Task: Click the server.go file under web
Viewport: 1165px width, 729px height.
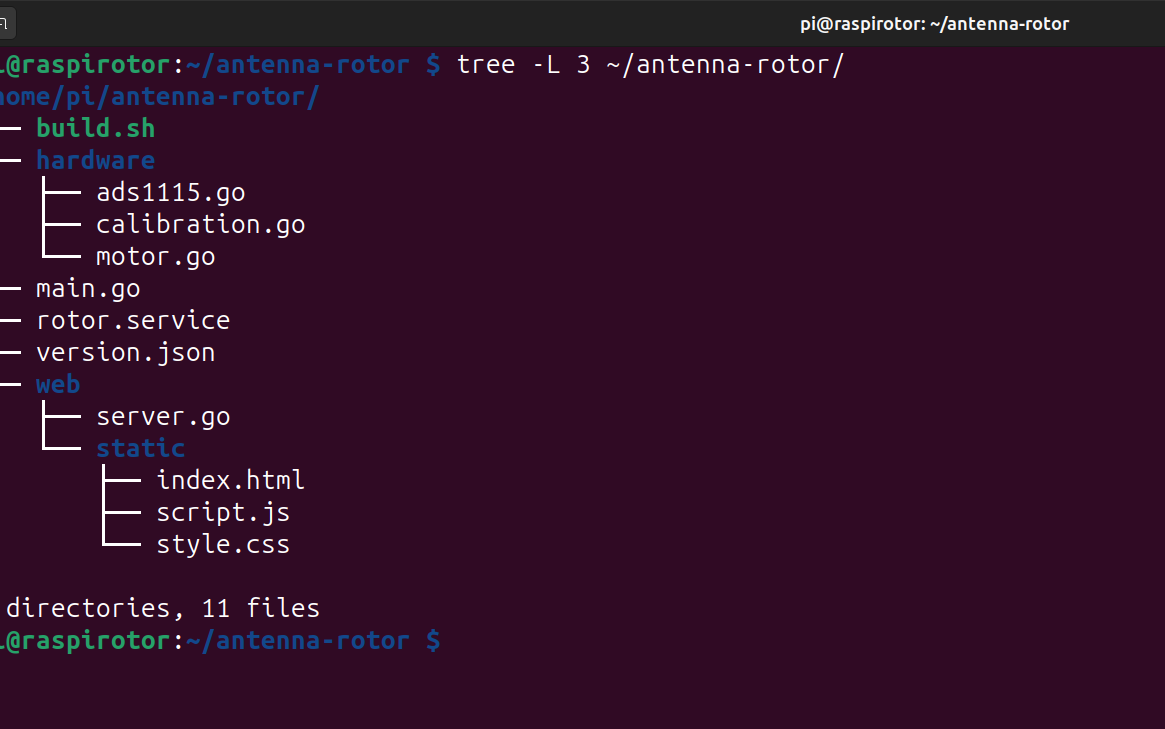Action: point(163,415)
